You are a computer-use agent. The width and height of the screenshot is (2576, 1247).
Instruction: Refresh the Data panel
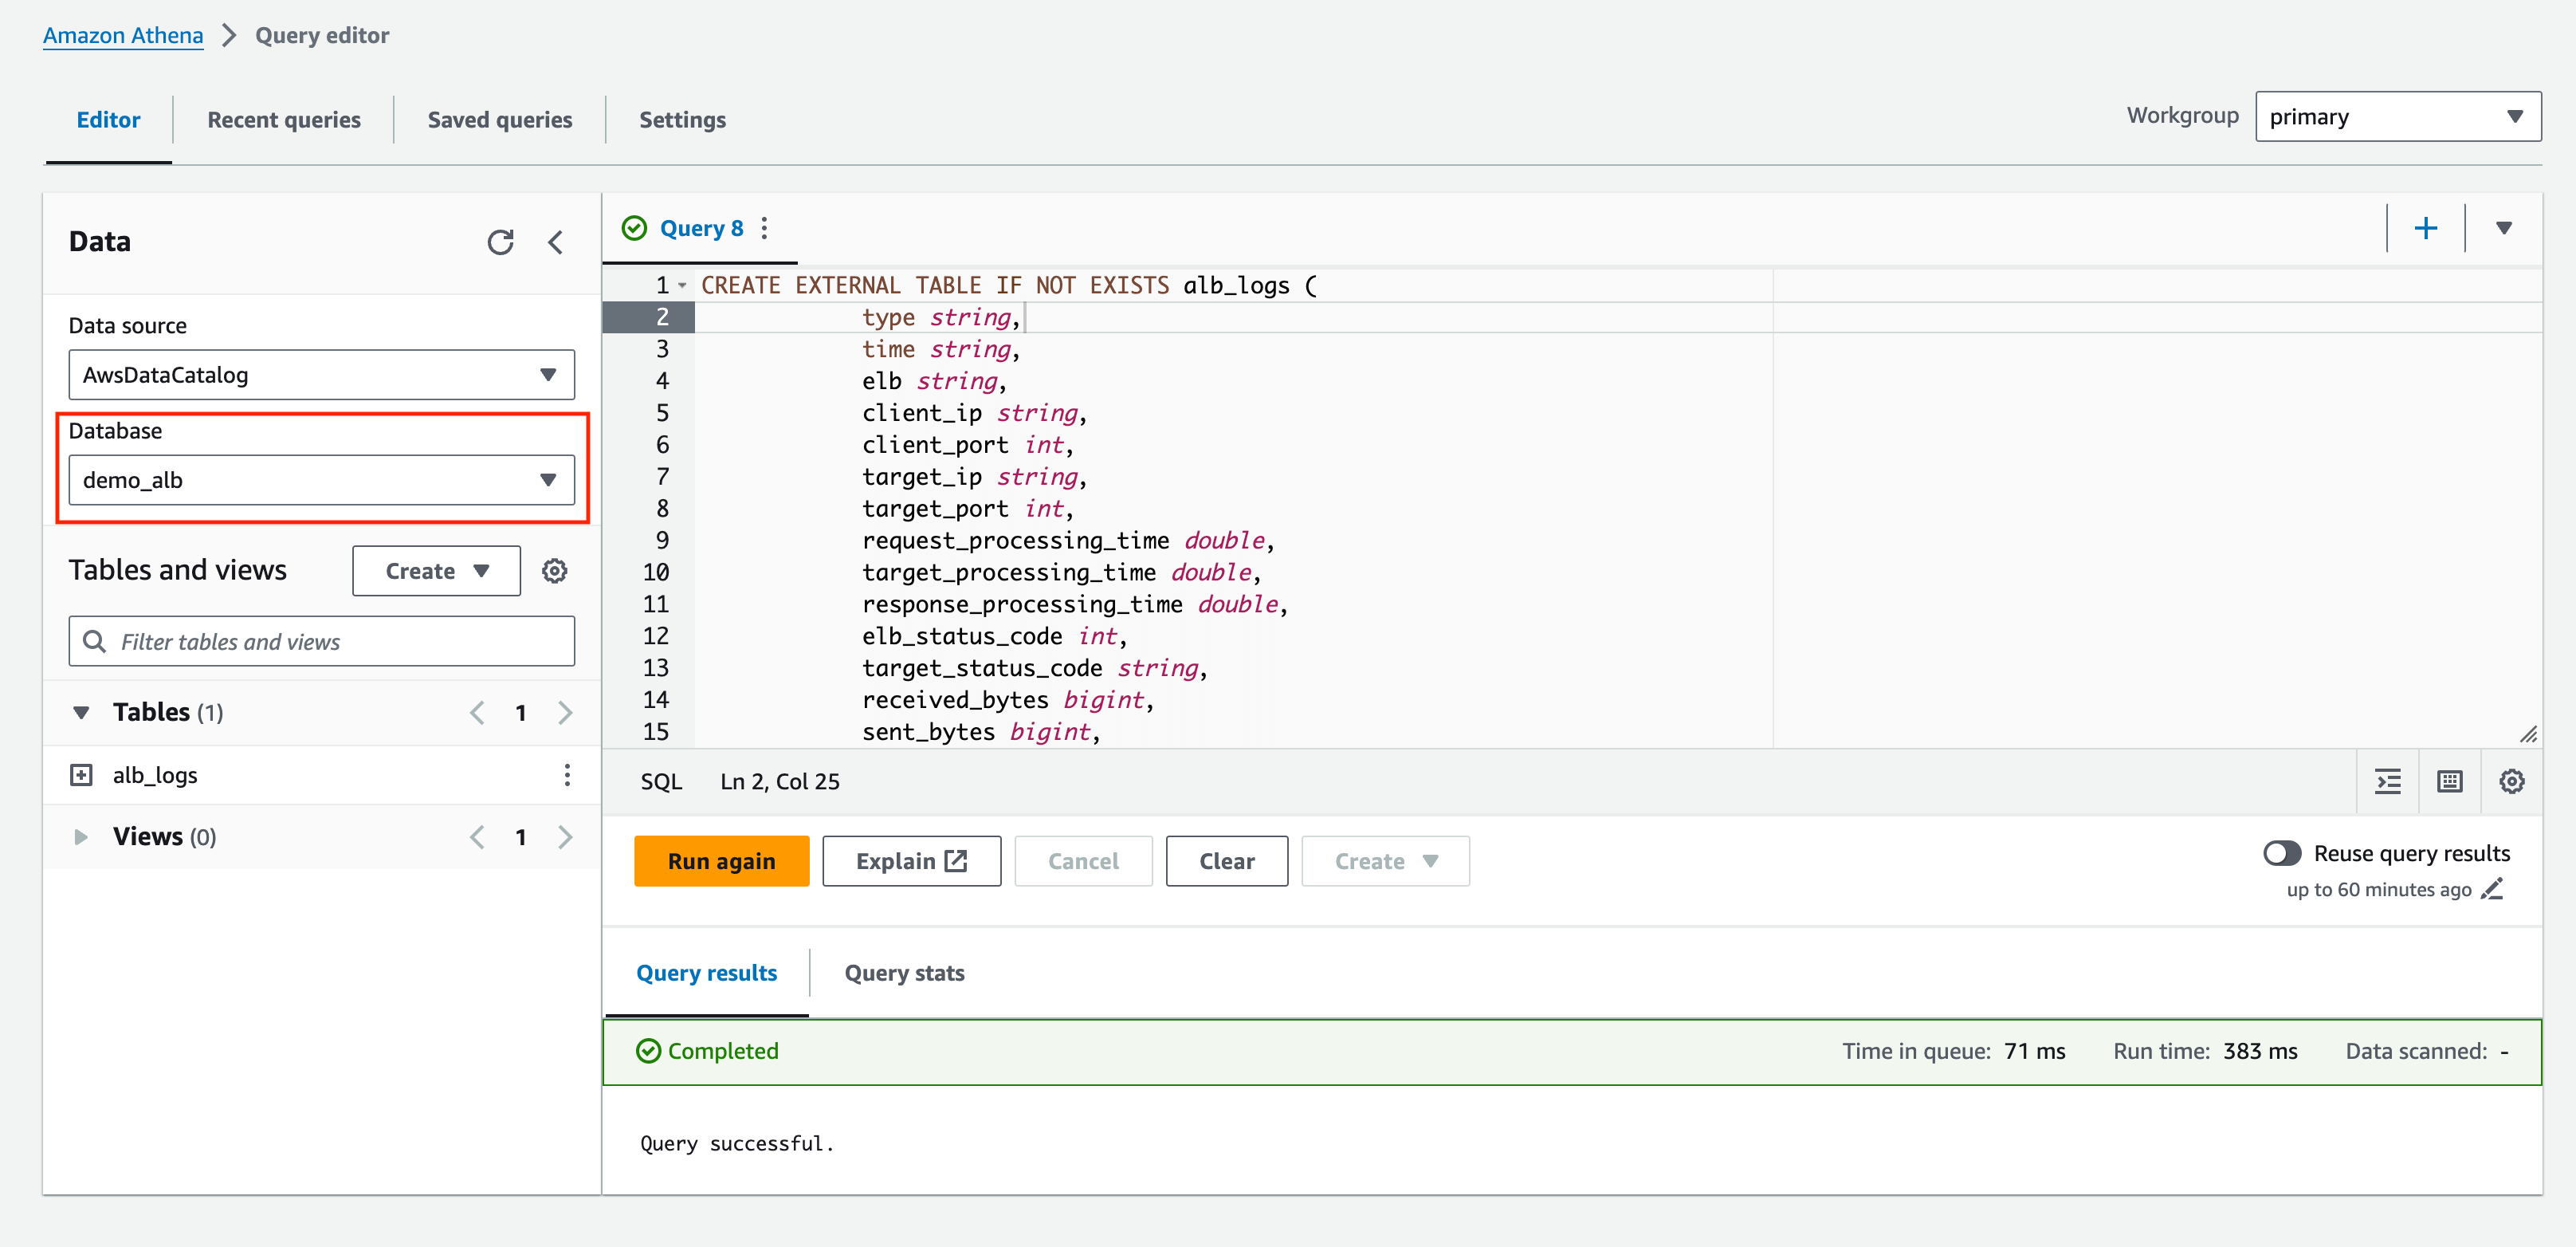500,242
